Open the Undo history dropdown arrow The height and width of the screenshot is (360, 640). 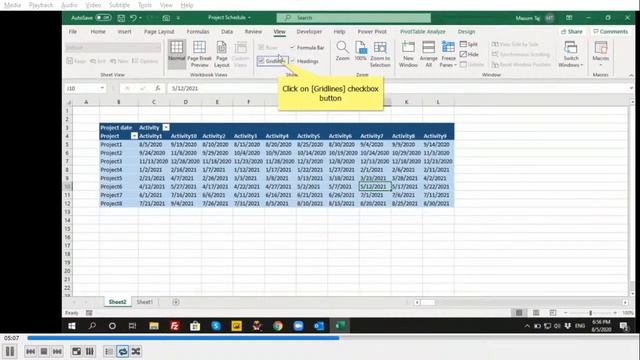(x=140, y=18)
